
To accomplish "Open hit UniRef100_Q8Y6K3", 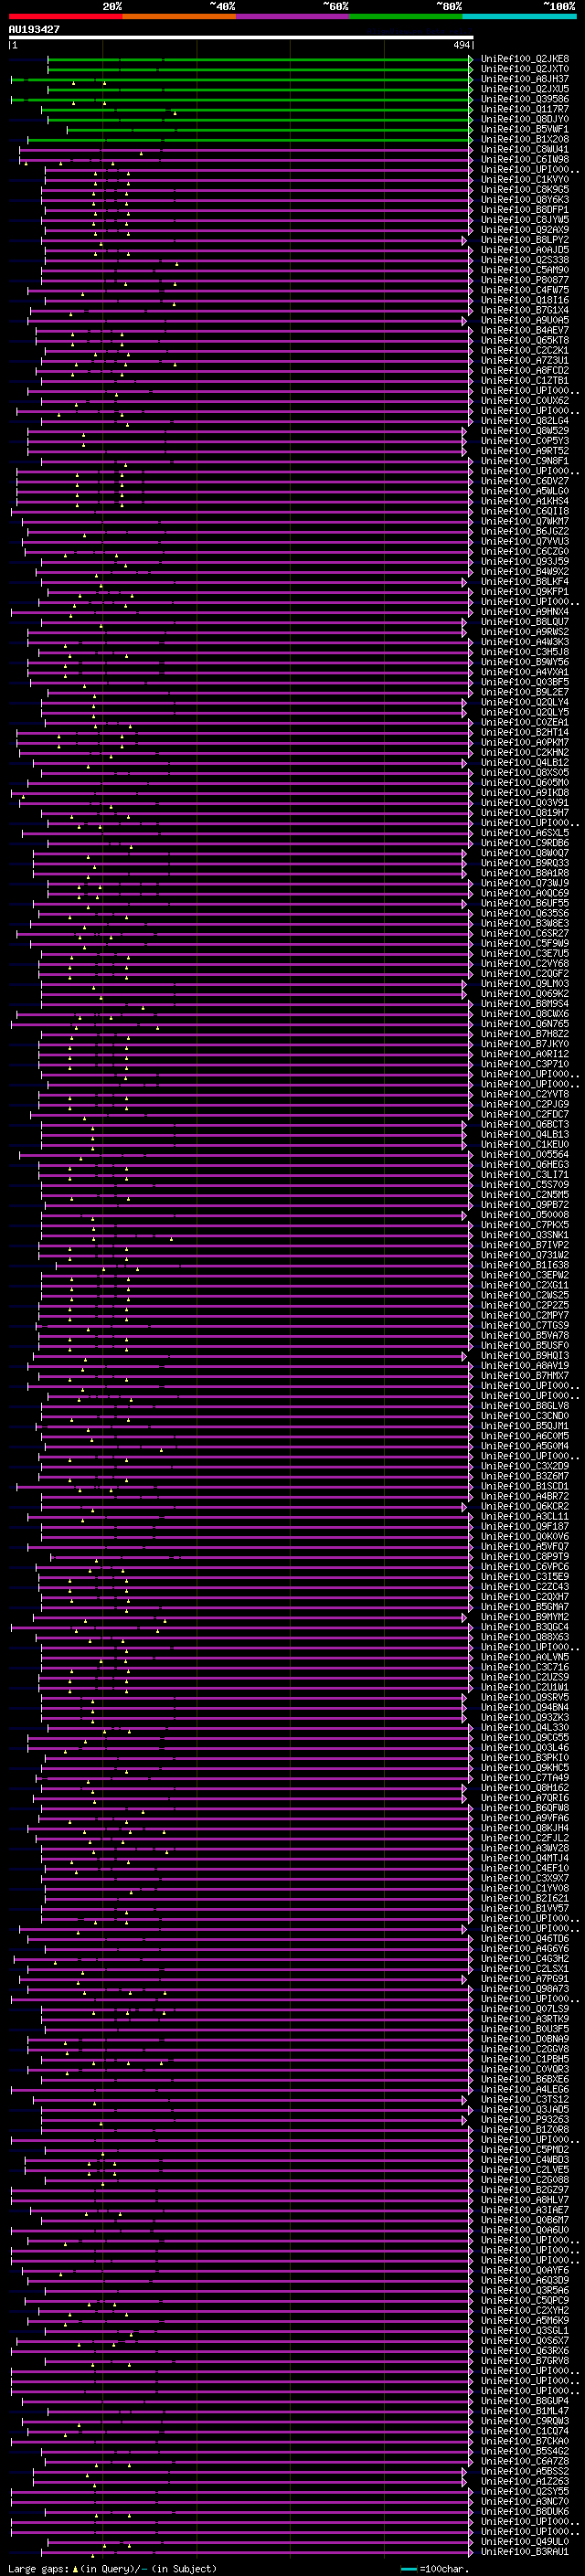I will click(525, 199).
